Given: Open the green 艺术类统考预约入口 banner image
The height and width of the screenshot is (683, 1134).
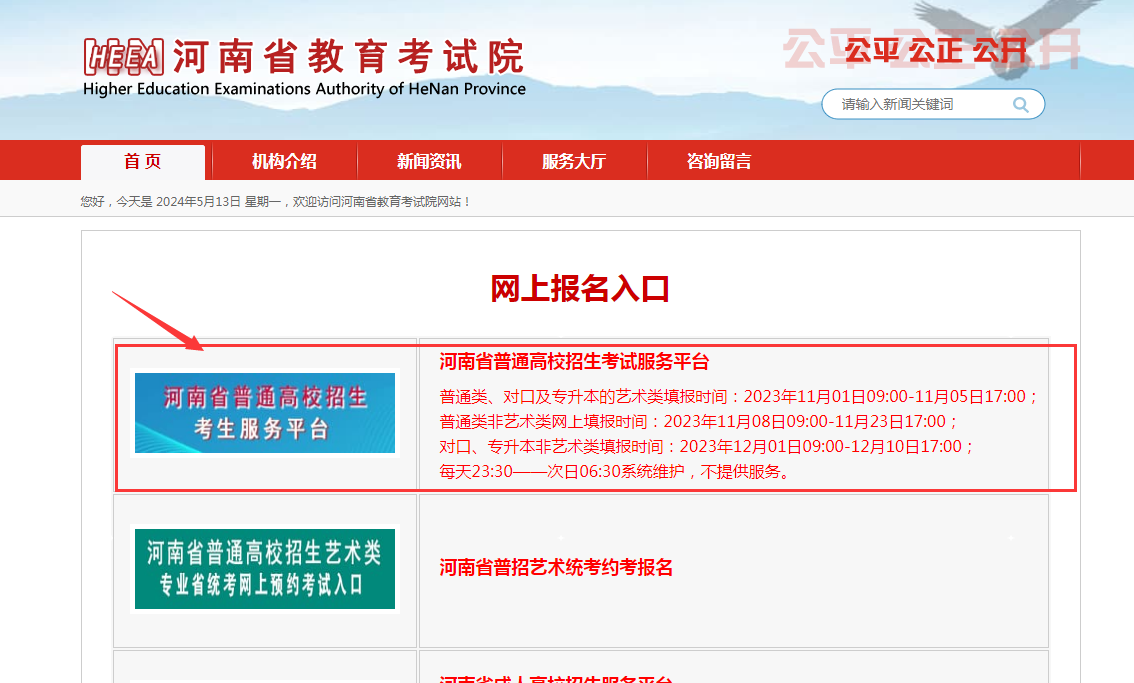Looking at the screenshot, I should 264,569.
